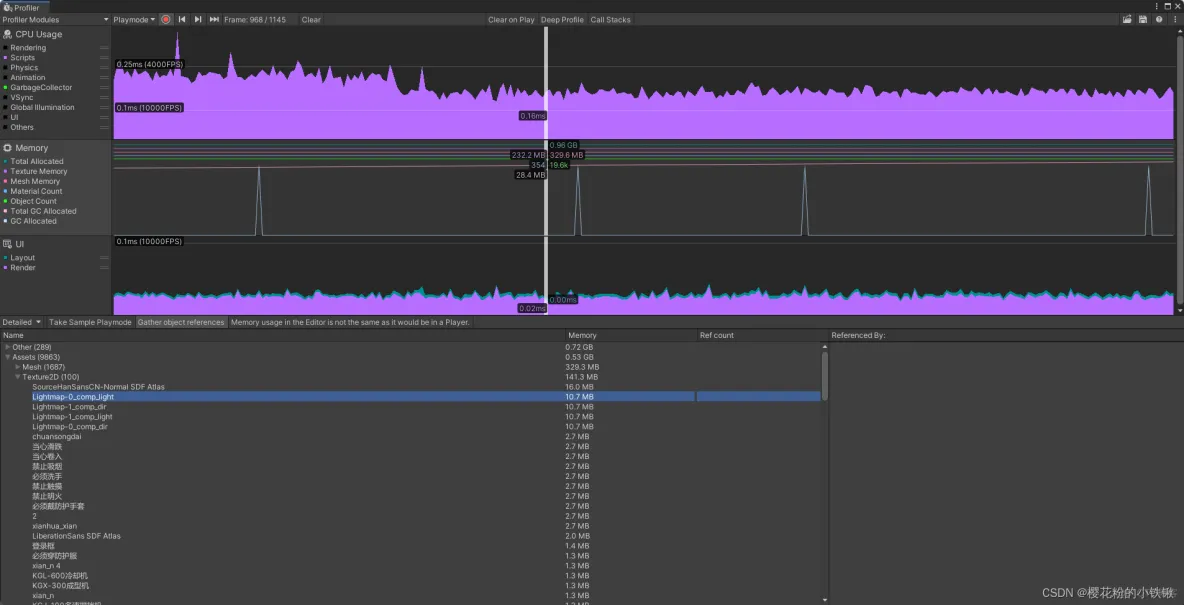1184x605 pixels.
Task: Click the reorder handle beside Rendering
Action: pos(104,48)
